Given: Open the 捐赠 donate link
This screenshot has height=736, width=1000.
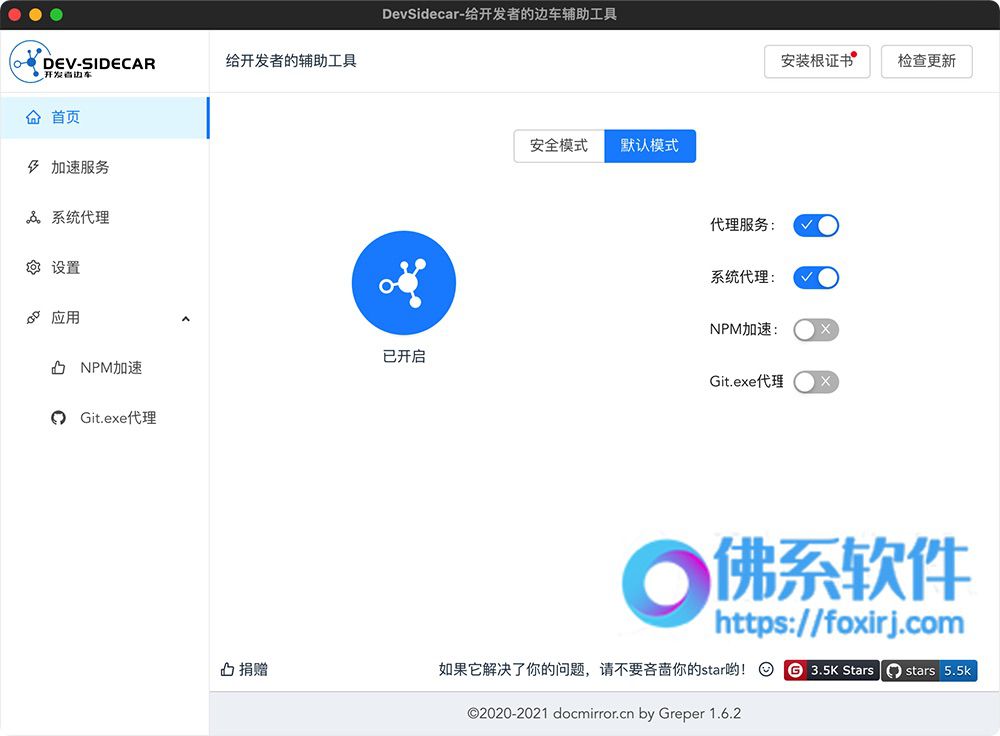Looking at the screenshot, I should (244, 669).
